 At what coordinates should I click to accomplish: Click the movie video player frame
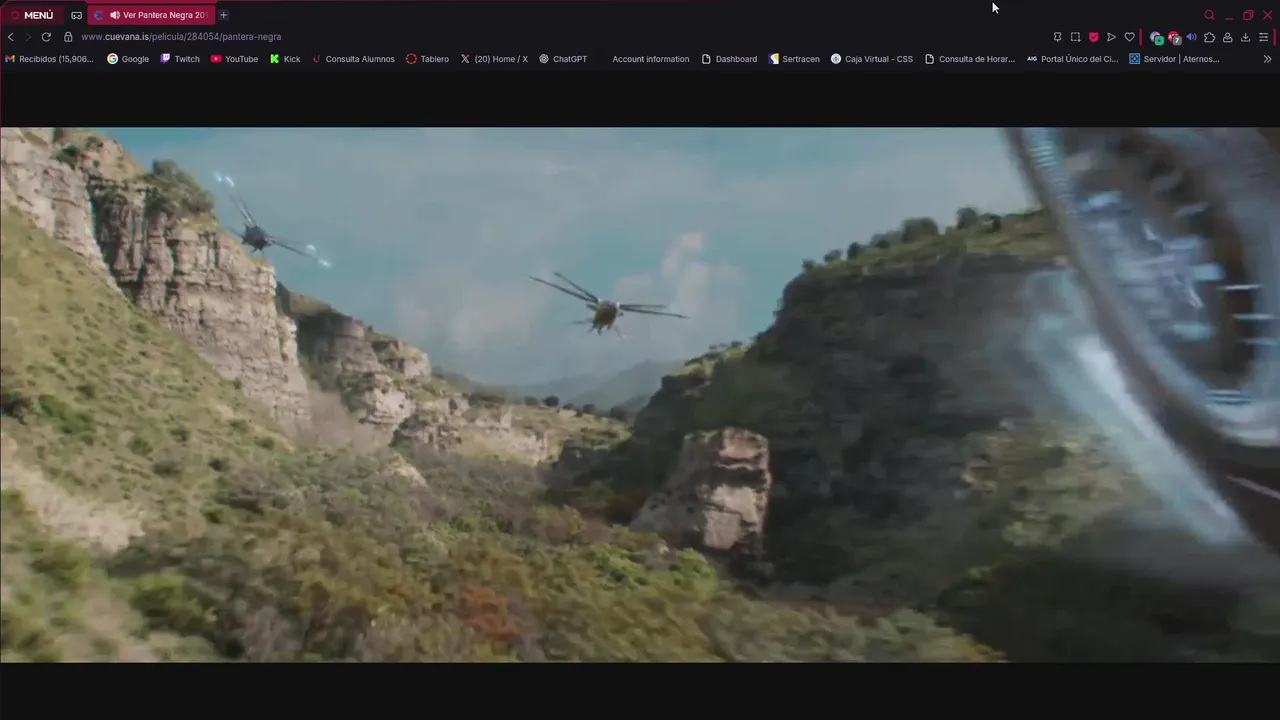point(640,395)
